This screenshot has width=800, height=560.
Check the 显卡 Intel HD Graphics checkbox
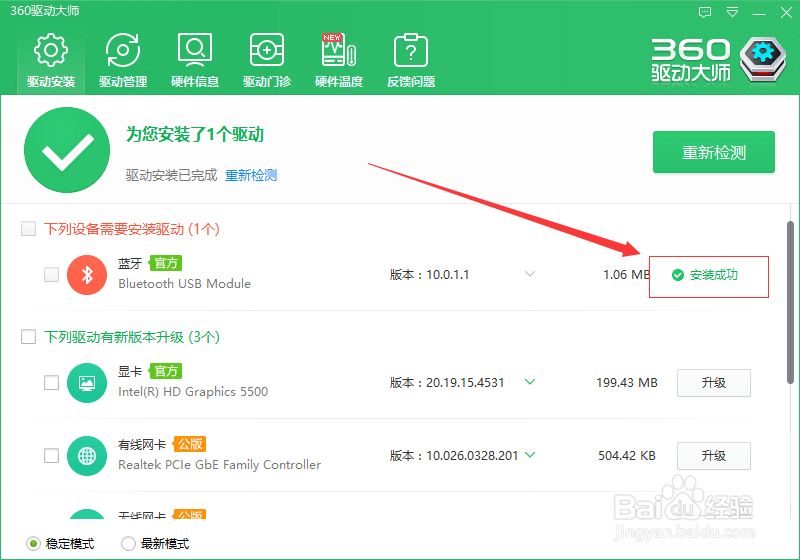(52, 383)
